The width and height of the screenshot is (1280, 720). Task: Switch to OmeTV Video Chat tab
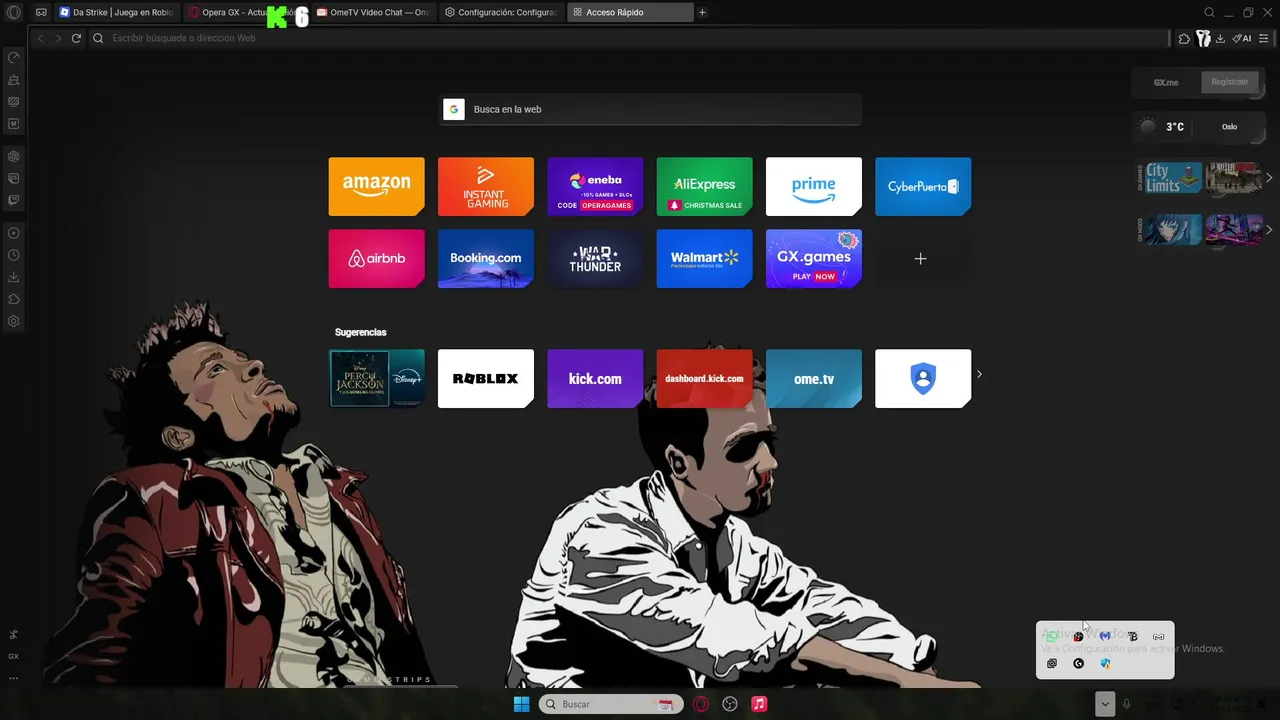tap(374, 12)
